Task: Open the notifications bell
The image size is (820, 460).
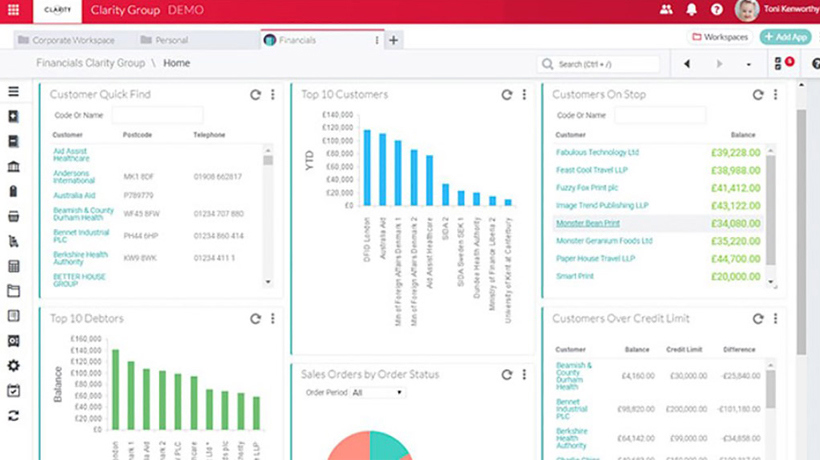Action: [691, 9]
